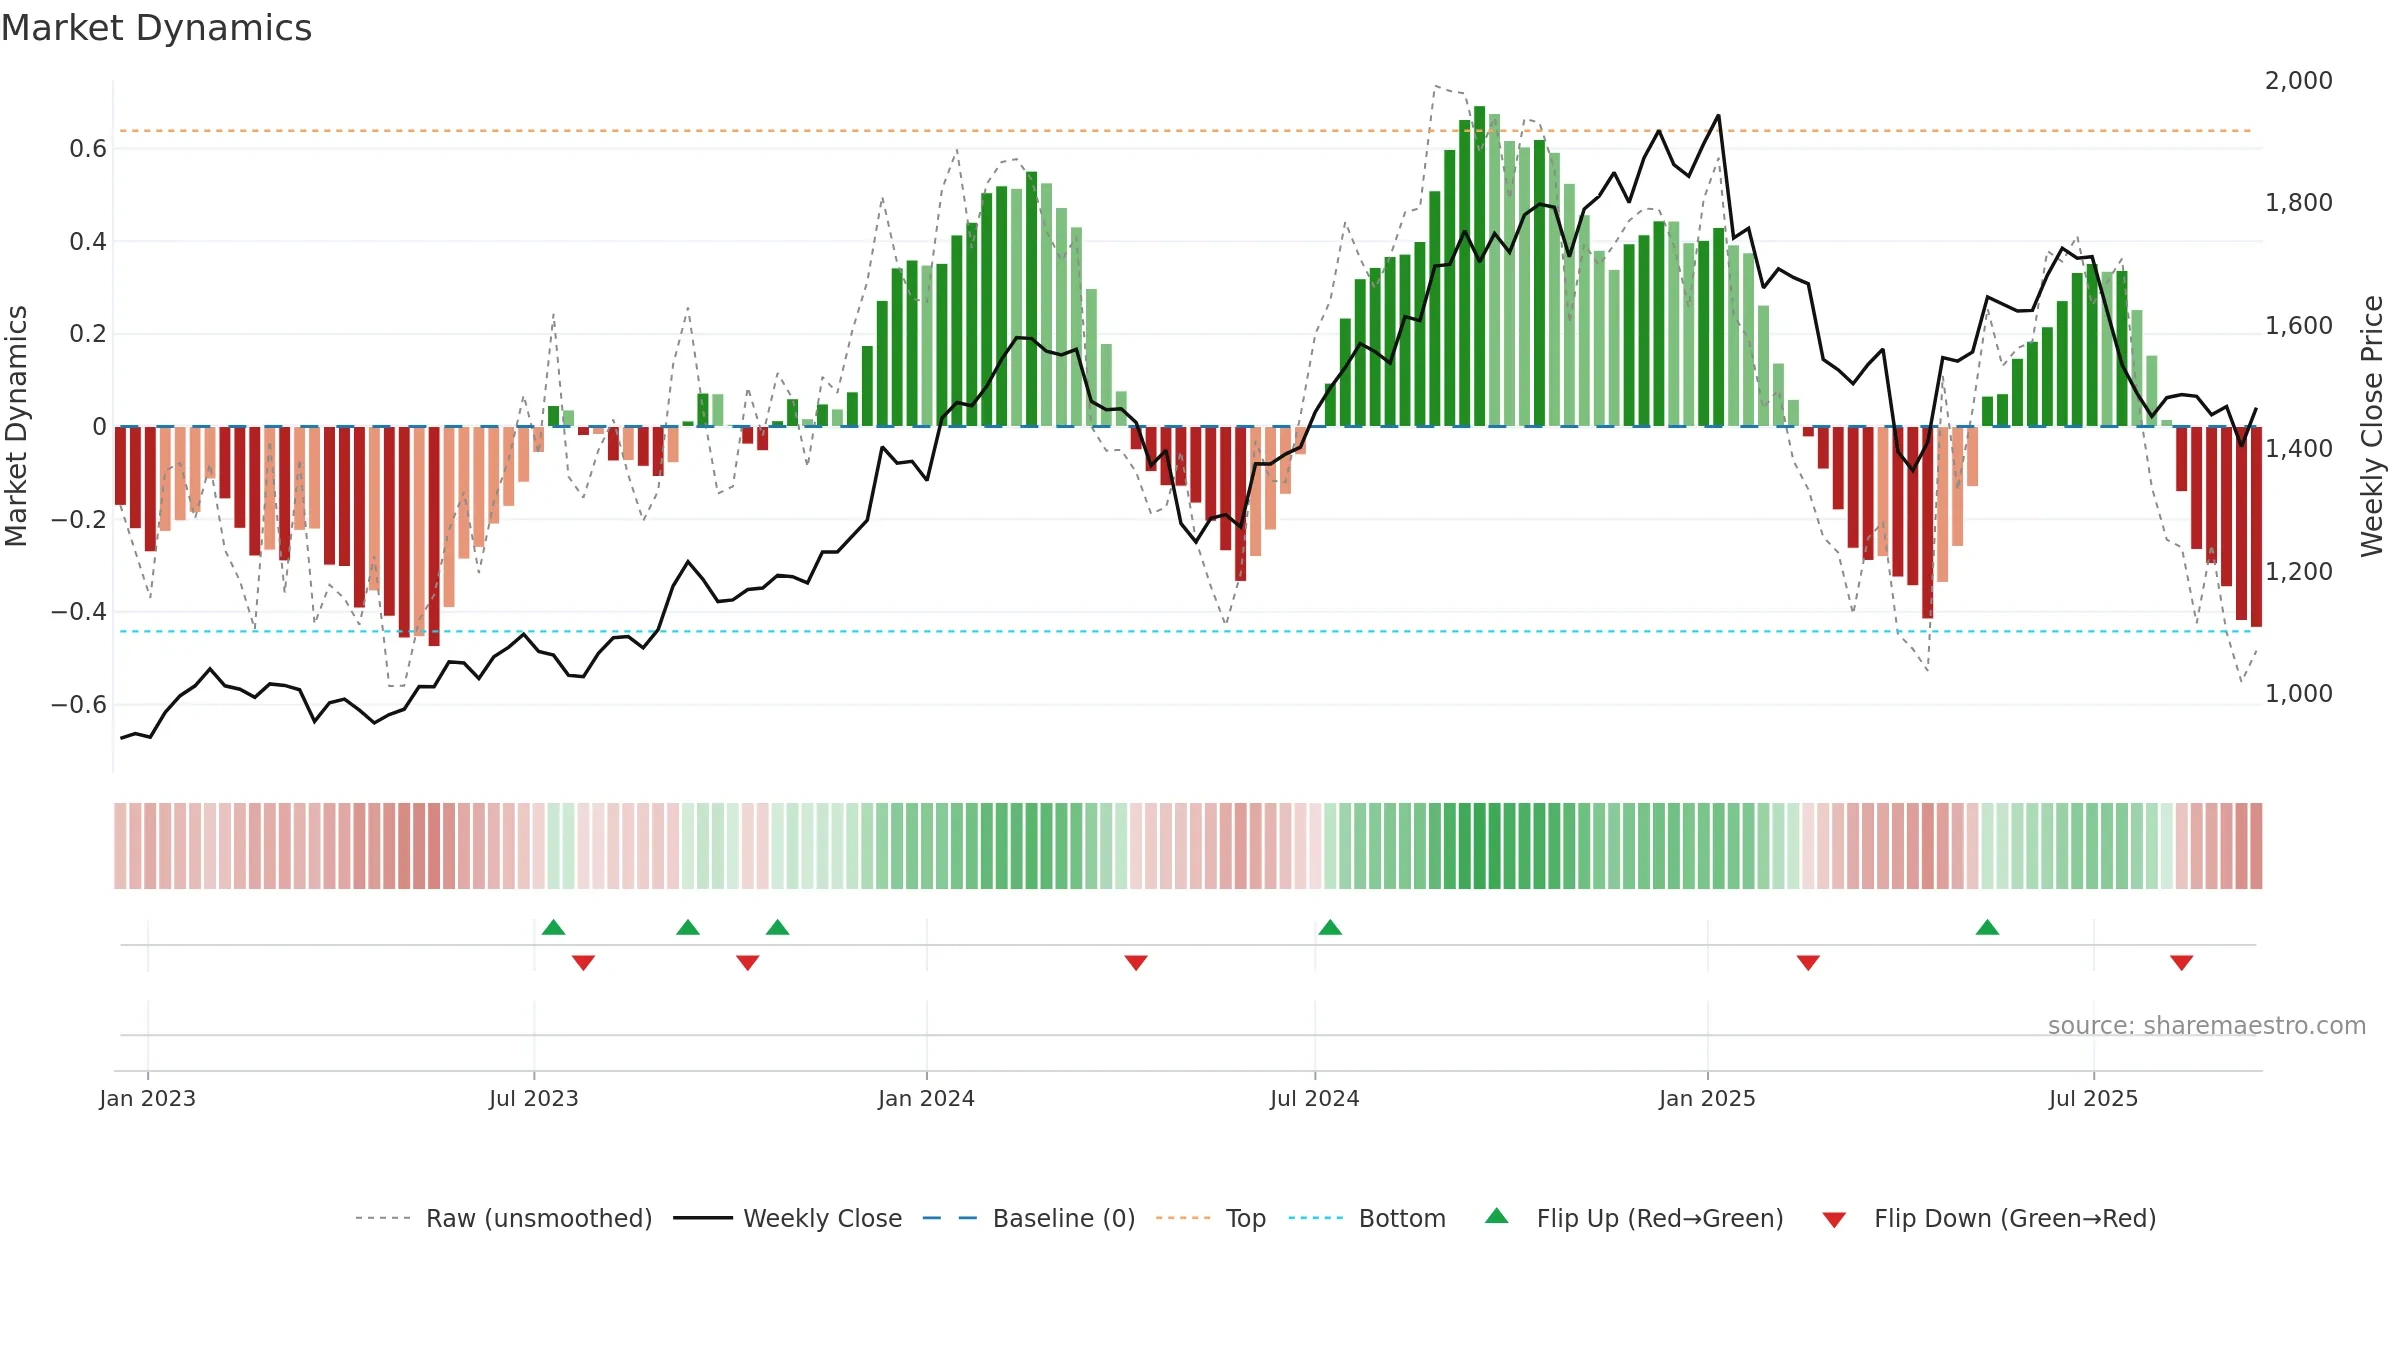This screenshot has height=1350, width=2400.
Task: Select the Flip Down marker around February 2025
Action: (x=1808, y=963)
